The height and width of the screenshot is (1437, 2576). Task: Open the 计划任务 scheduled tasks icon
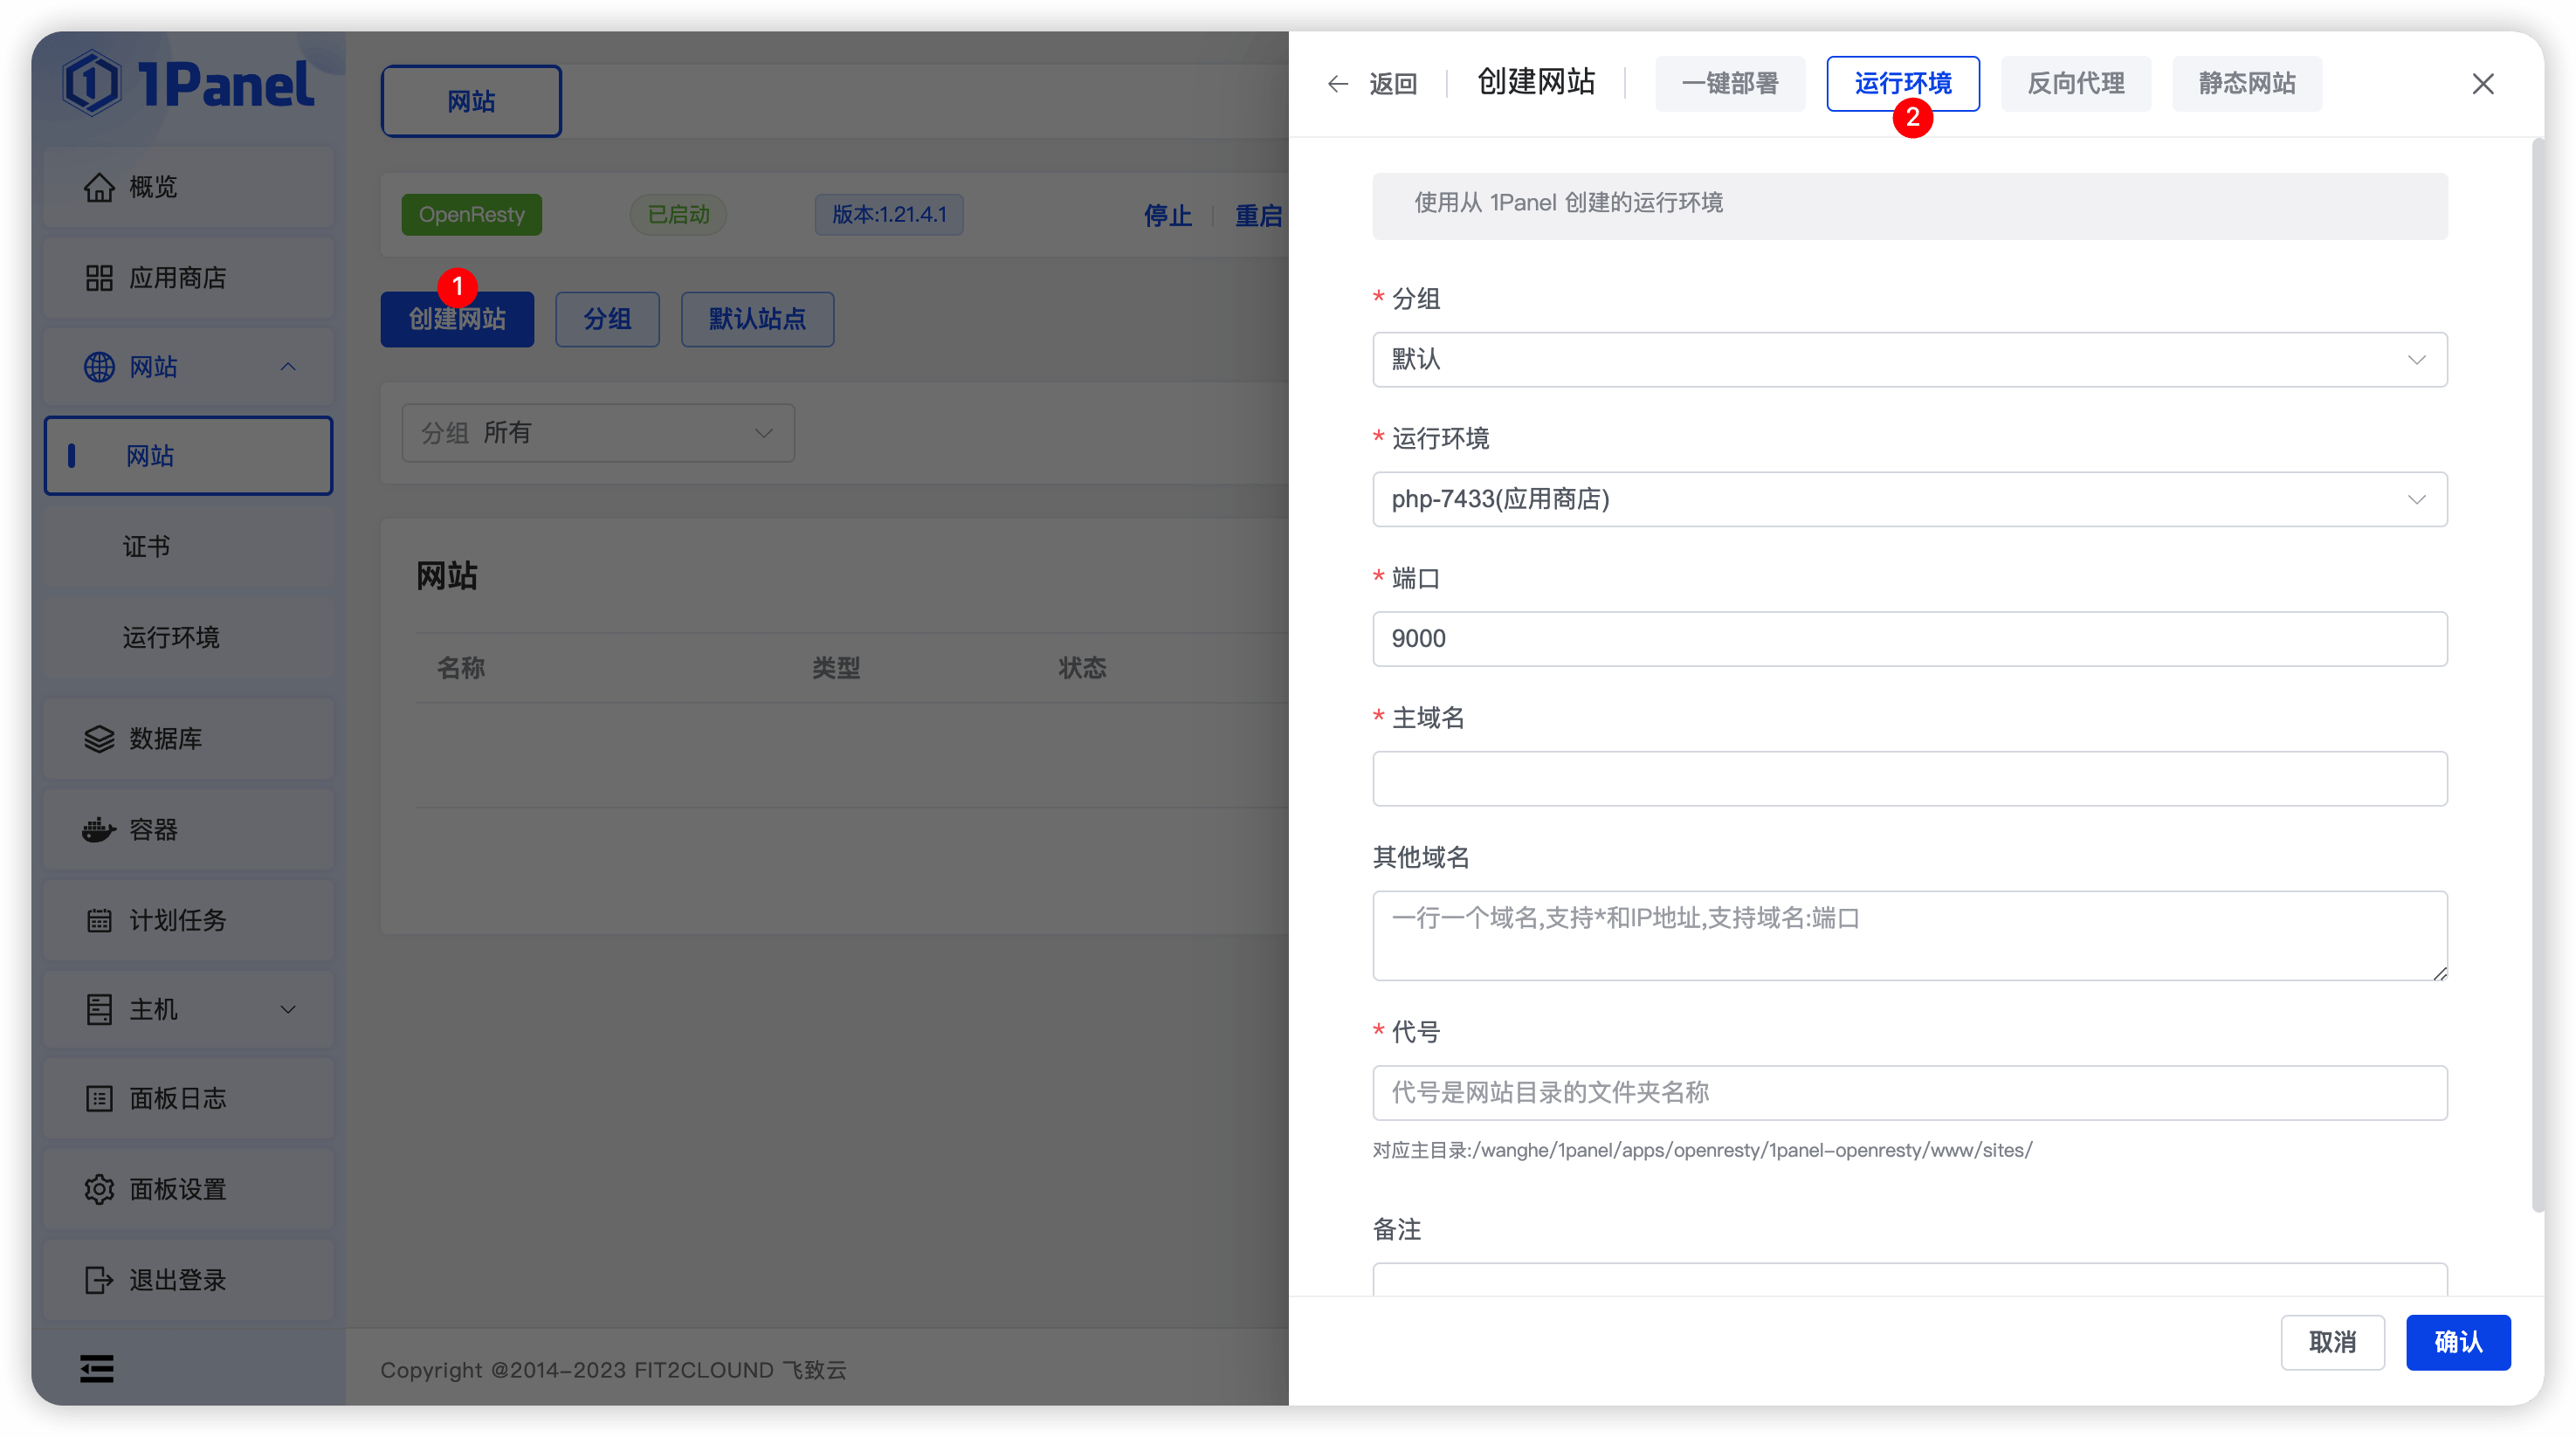(101, 920)
